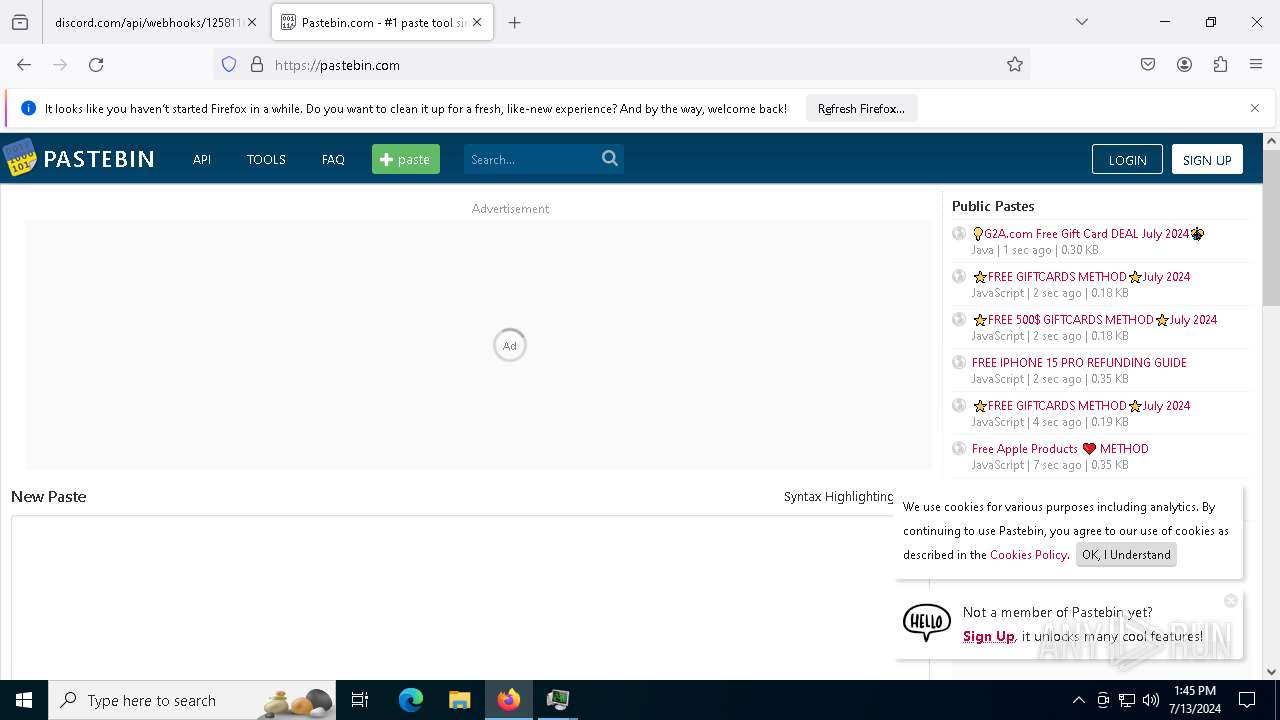Select the Pastebin.com tab
This screenshot has width=1280, height=720.
point(383,22)
